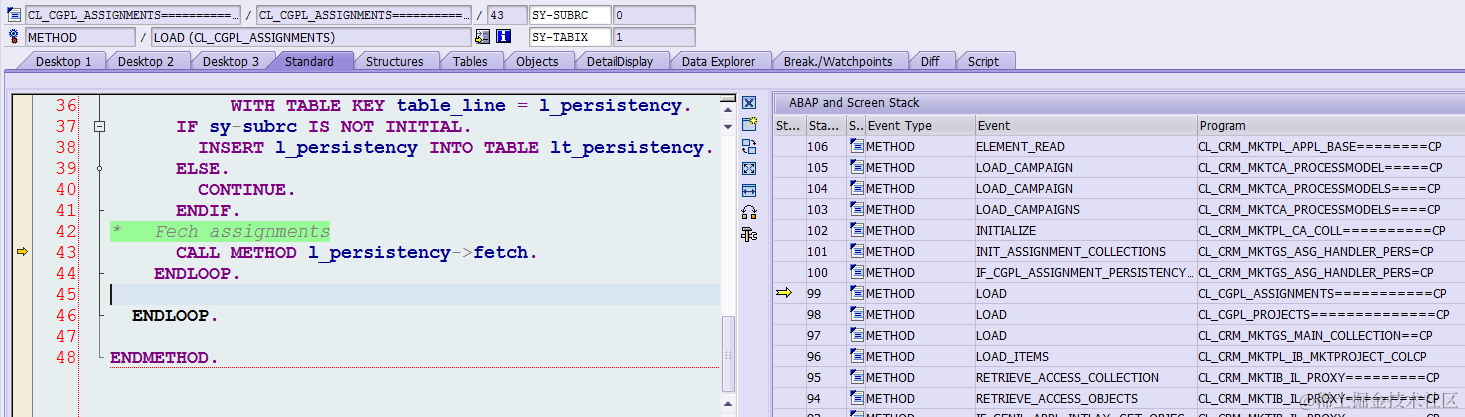Click the gear icon left of METHOD field
This screenshot has height=417, width=1465.
pos(14,37)
